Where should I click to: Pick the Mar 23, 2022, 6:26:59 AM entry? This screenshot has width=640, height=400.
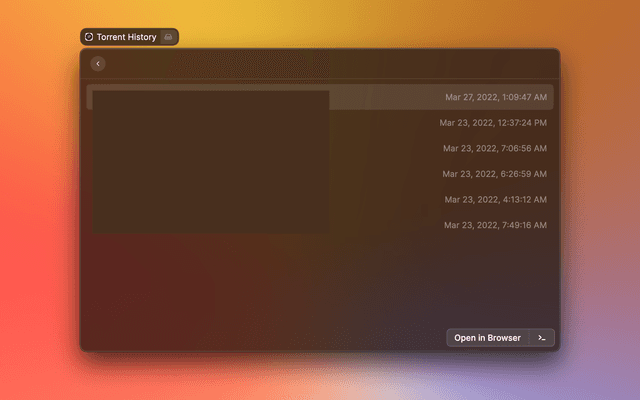495,174
